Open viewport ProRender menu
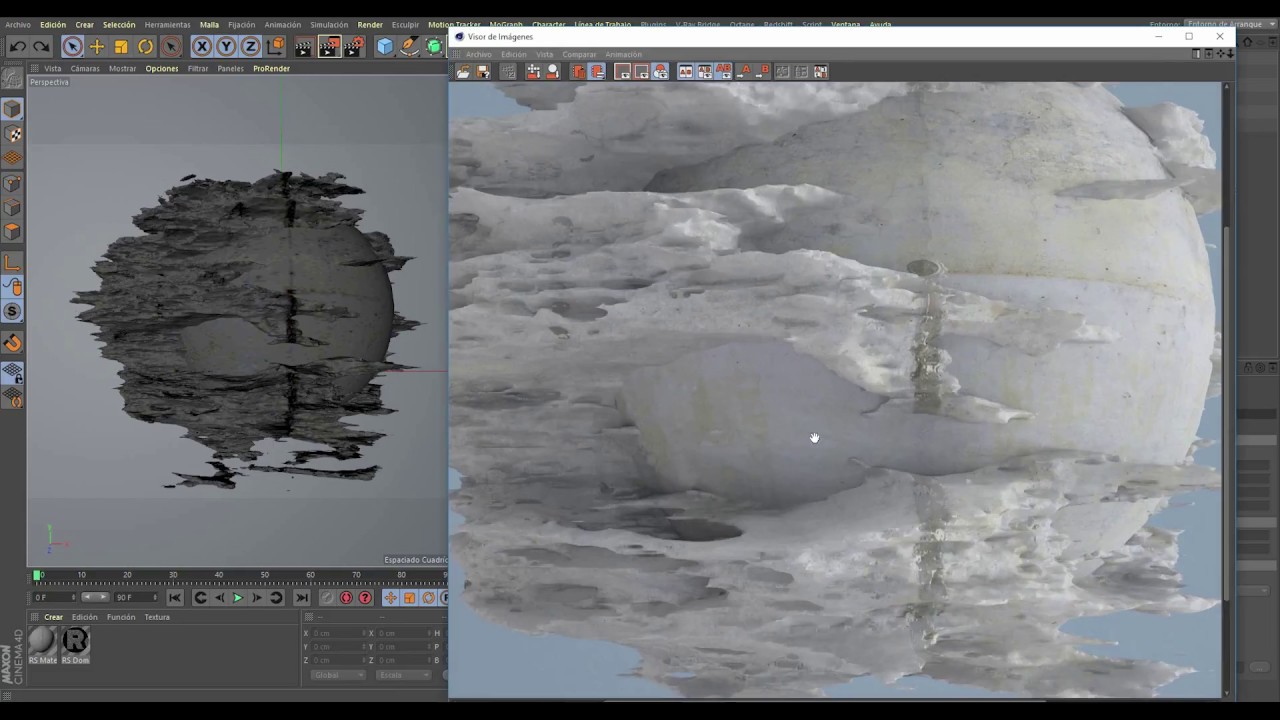 pos(271,68)
